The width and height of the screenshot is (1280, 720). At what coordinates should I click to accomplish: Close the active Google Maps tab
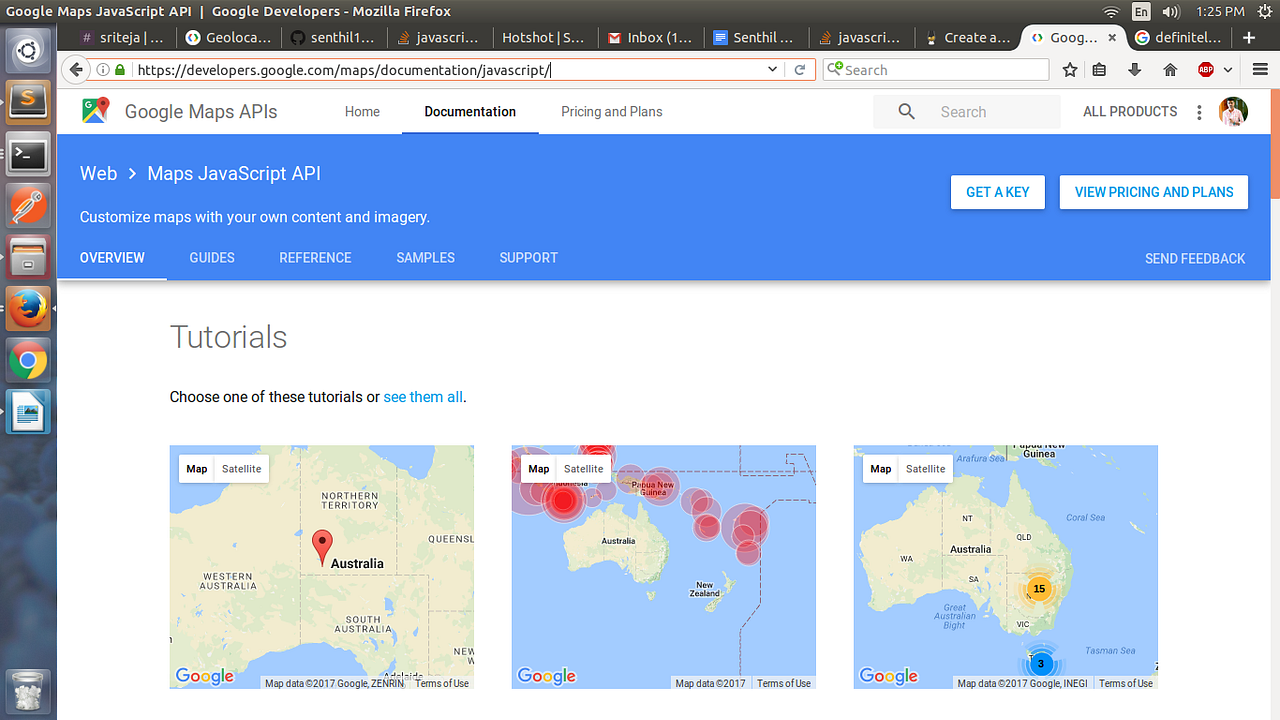click(x=1112, y=38)
